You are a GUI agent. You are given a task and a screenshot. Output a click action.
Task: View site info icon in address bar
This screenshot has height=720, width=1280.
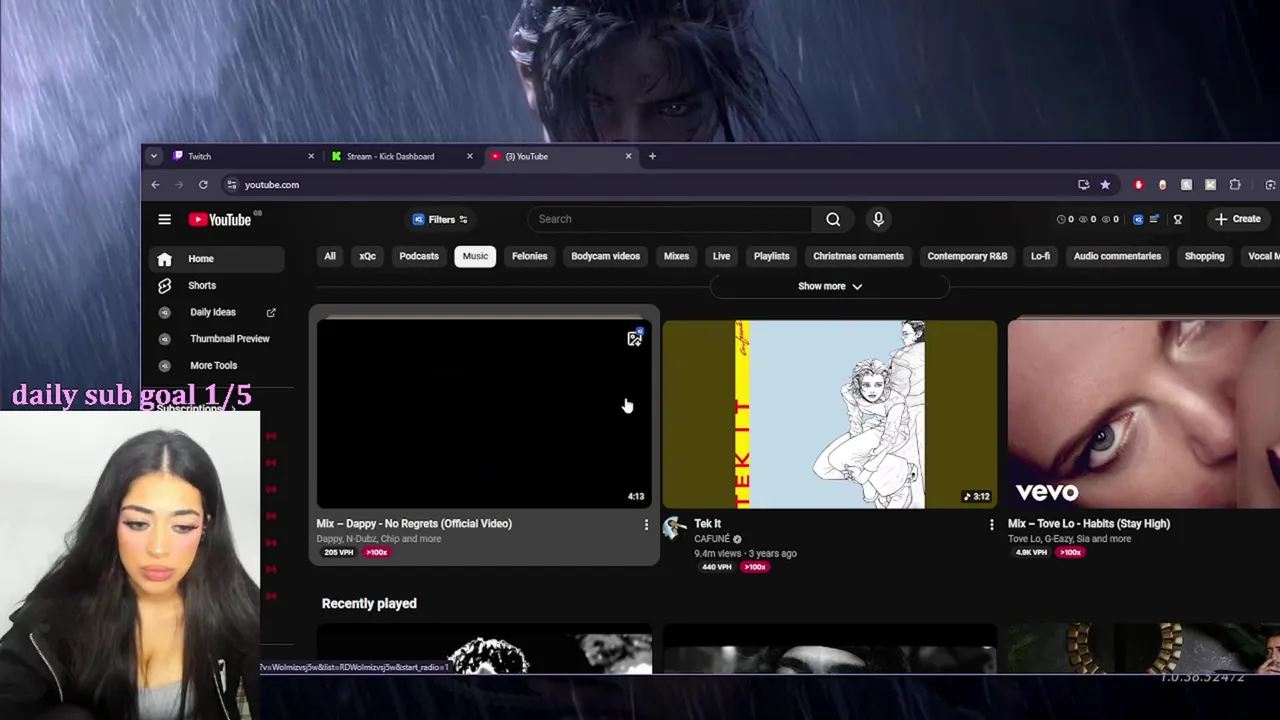pyautogui.click(x=231, y=185)
